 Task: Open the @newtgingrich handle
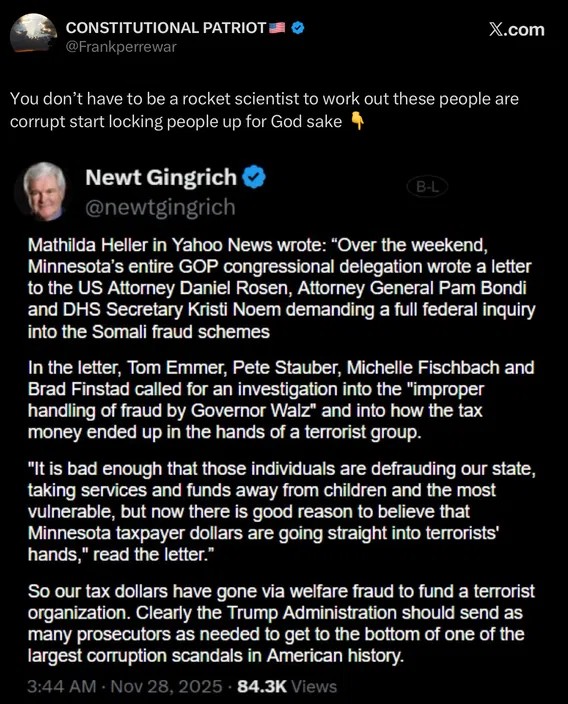[x=160, y=207]
